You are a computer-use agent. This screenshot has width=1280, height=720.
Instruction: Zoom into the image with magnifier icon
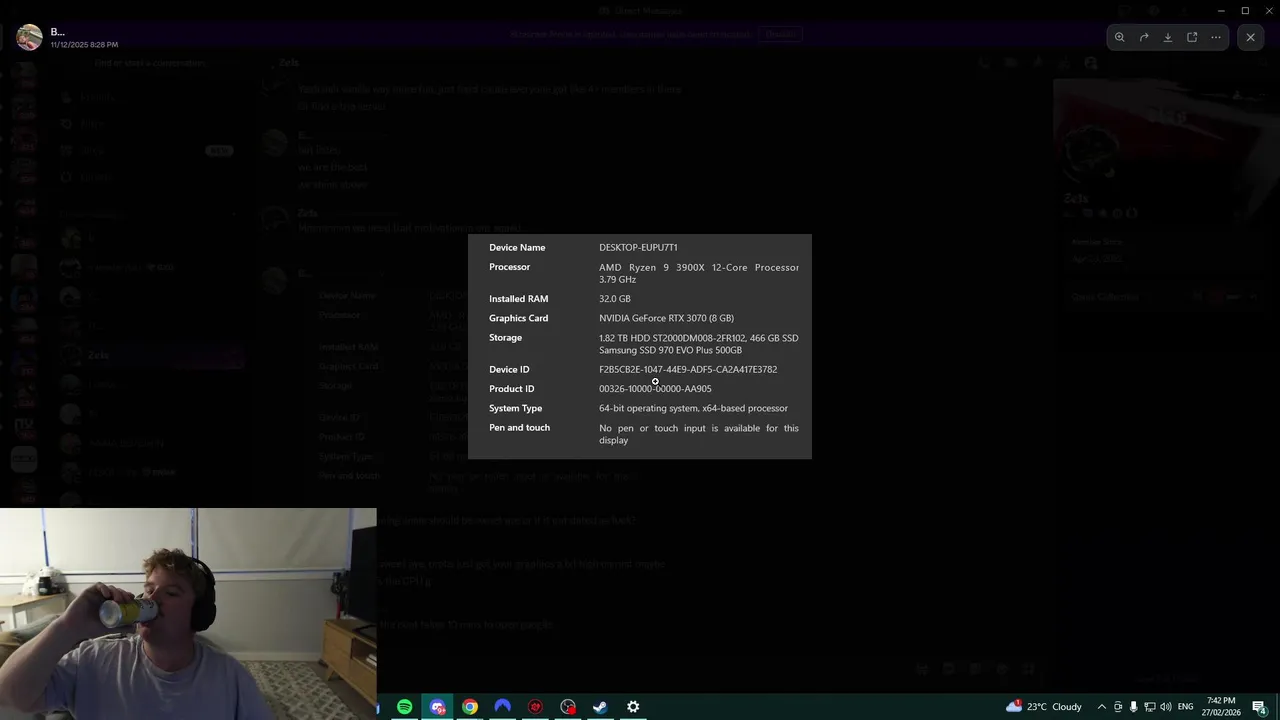[1120, 37]
